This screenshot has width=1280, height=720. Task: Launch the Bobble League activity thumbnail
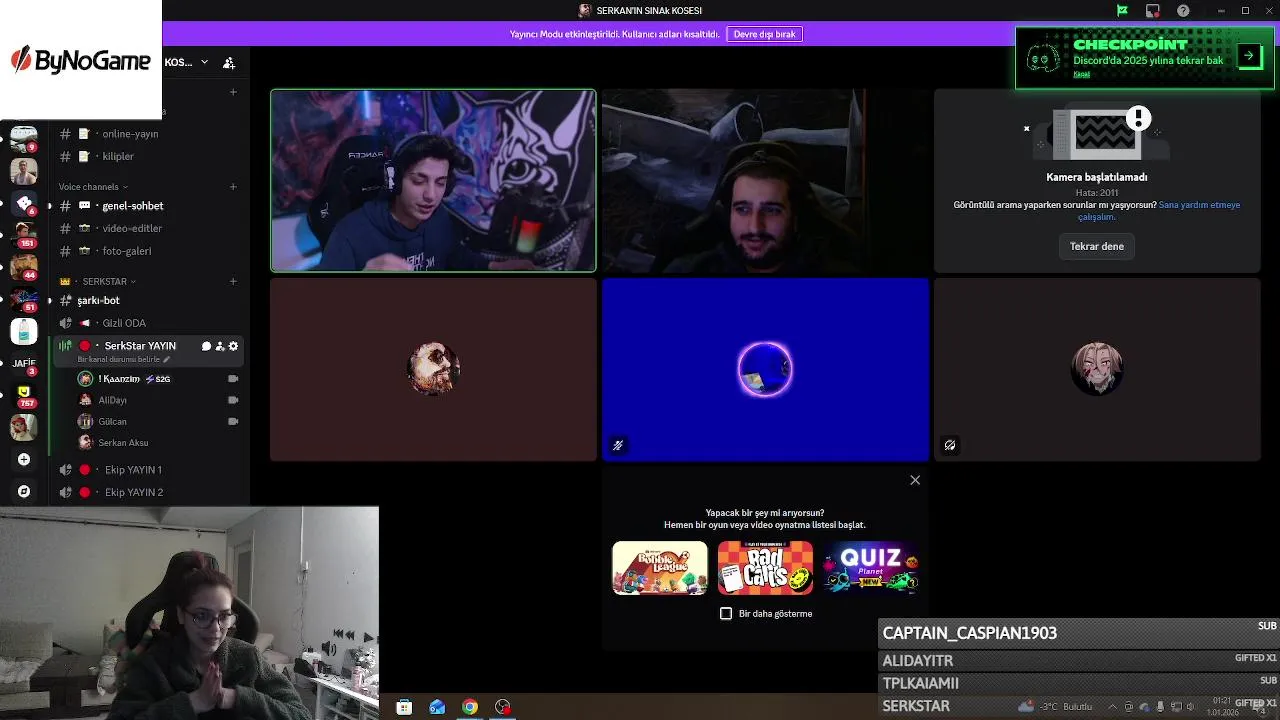(x=660, y=568)
